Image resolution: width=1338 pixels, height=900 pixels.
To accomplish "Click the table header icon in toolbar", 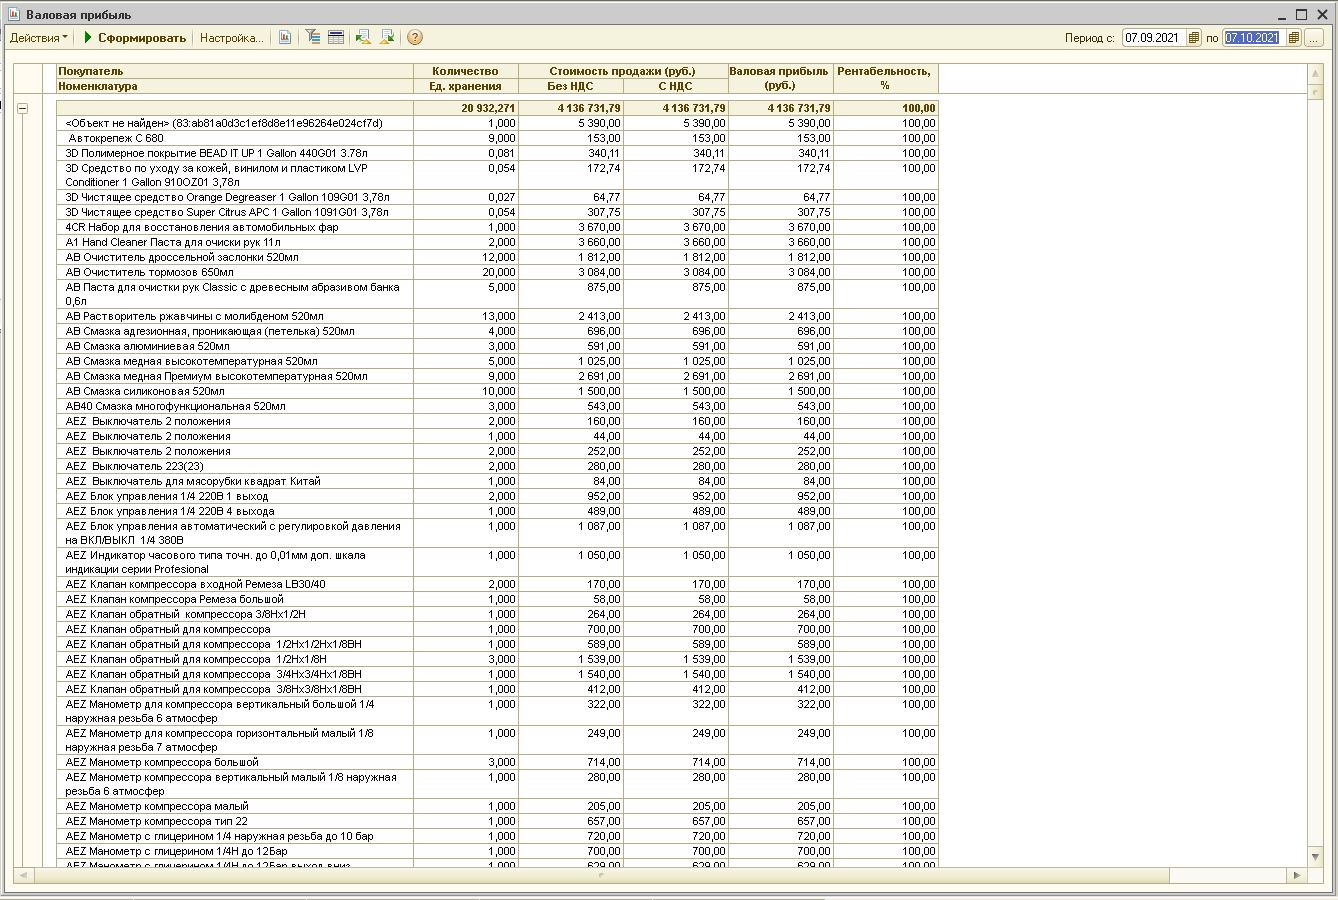I will (x=336, y=38).
